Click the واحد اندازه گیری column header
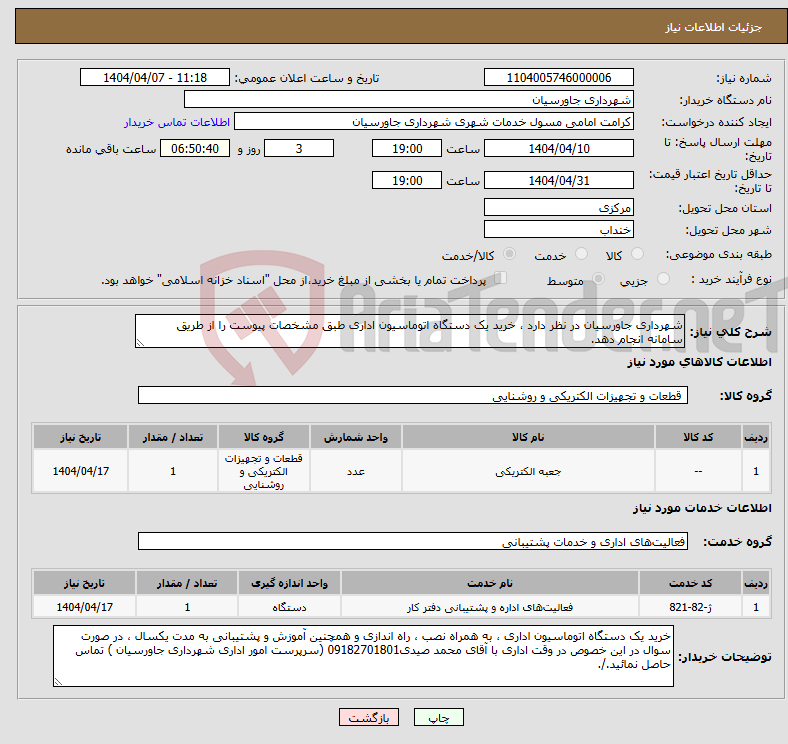 tap(289, 583)
